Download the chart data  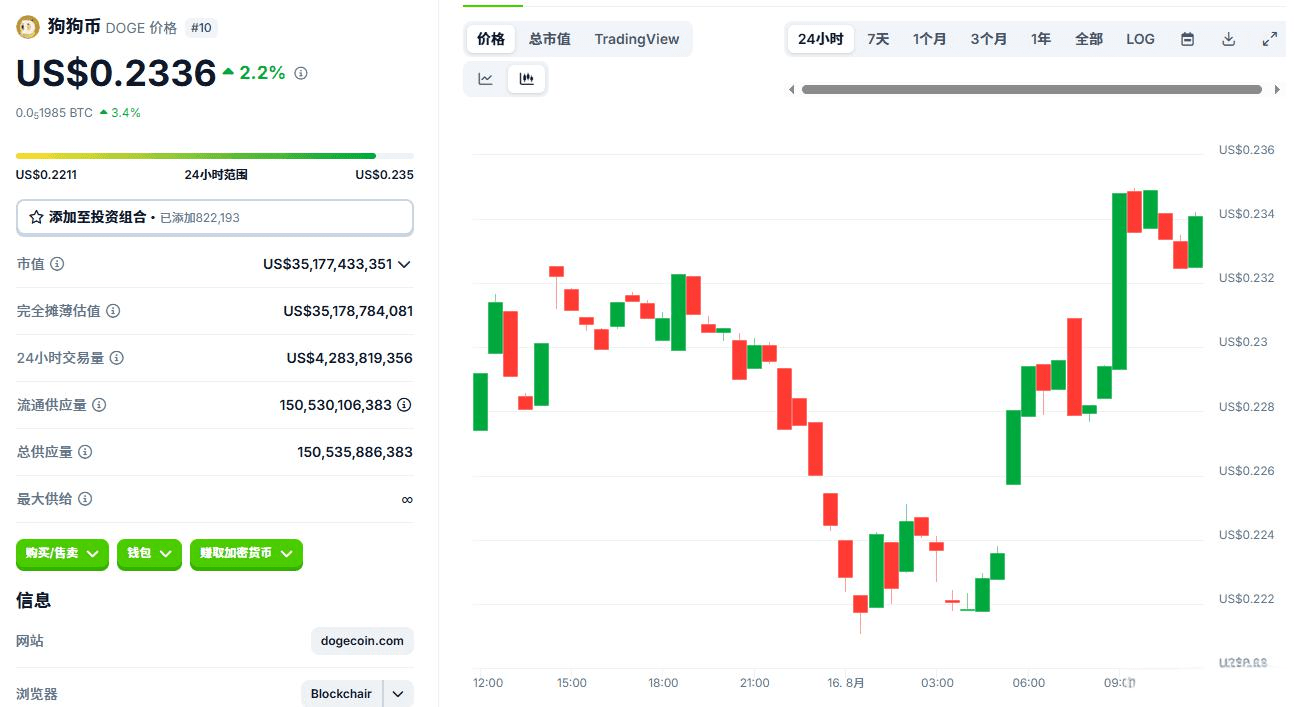pos(1229,39)
